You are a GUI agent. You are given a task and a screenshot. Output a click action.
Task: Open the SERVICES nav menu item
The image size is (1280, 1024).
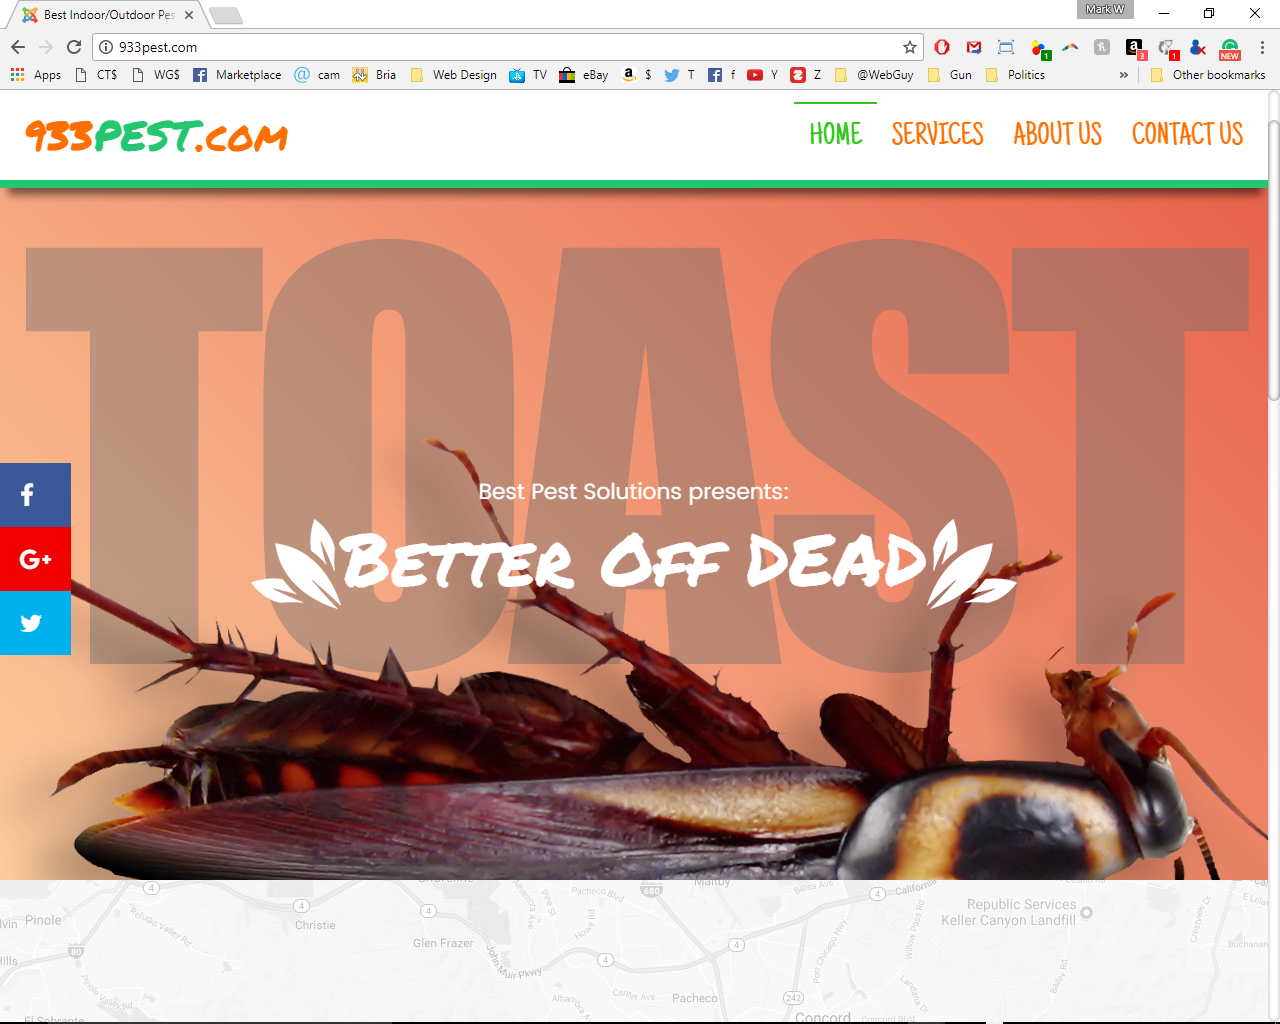[938, 134]
